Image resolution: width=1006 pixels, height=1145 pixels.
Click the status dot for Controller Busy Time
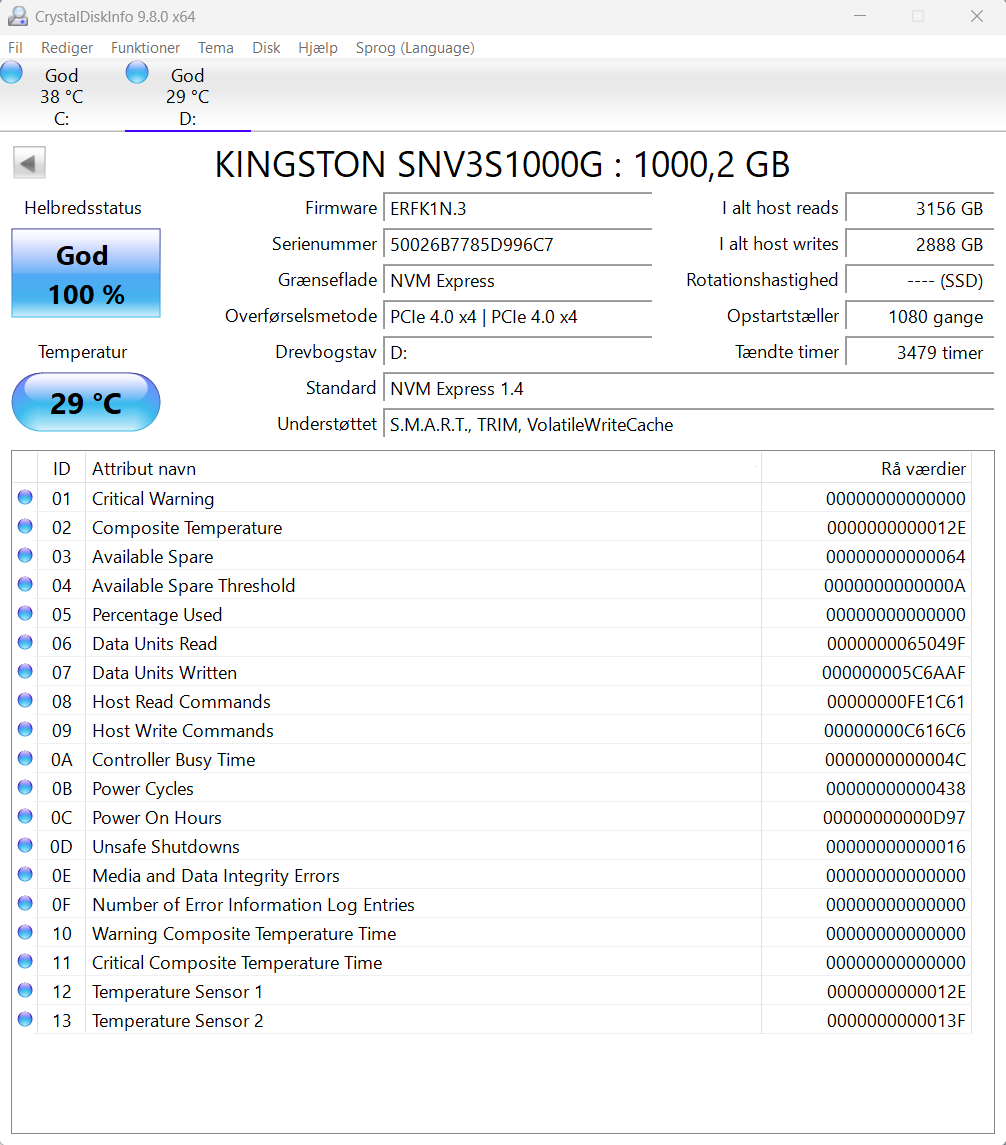pos(25,759)
